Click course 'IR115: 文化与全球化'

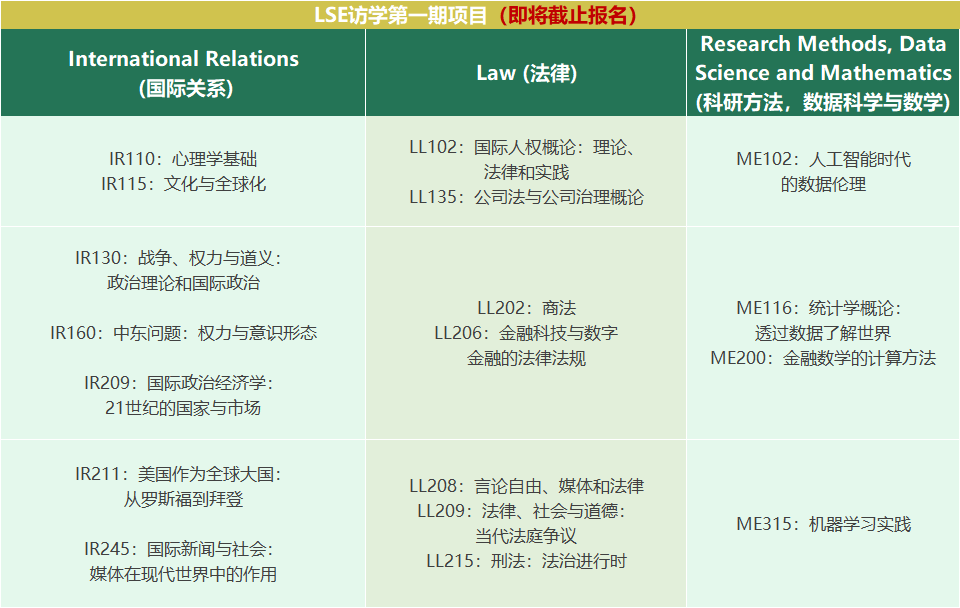pos(183,184)
